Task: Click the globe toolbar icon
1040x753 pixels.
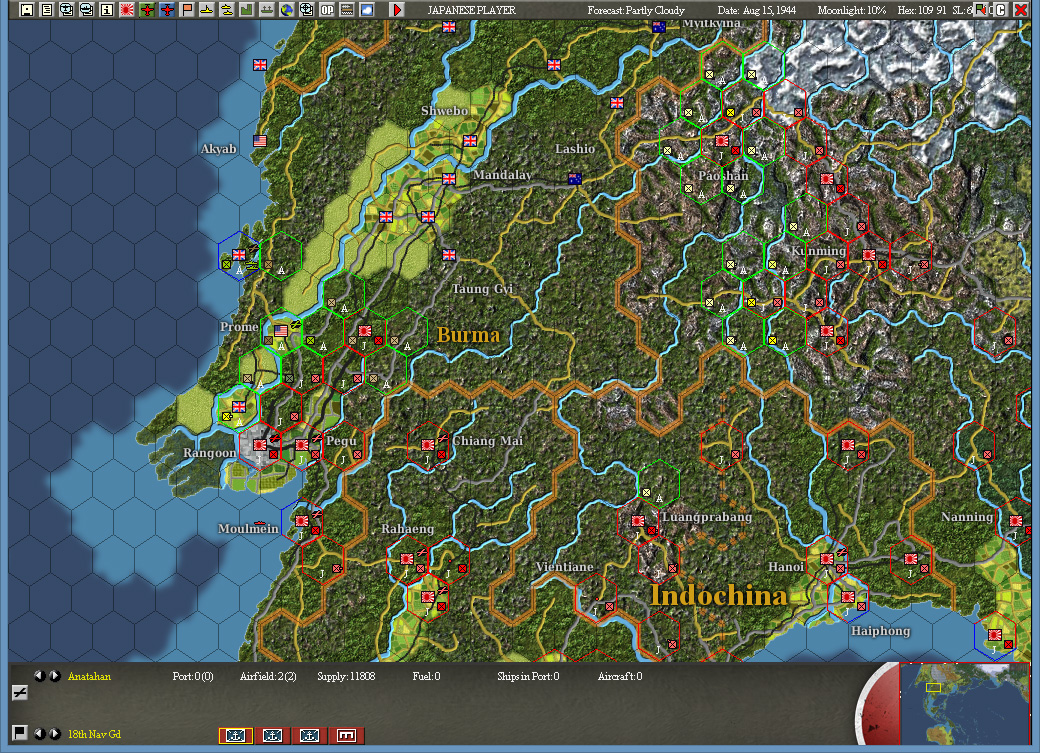Action: point(287,10)
